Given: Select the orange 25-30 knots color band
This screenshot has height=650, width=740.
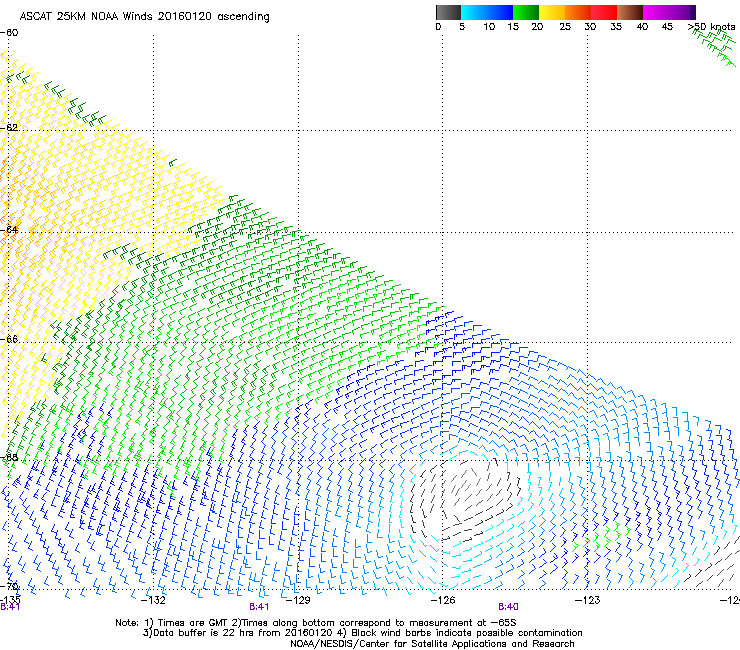Looking at the screenshot, I should pos(578,12).
